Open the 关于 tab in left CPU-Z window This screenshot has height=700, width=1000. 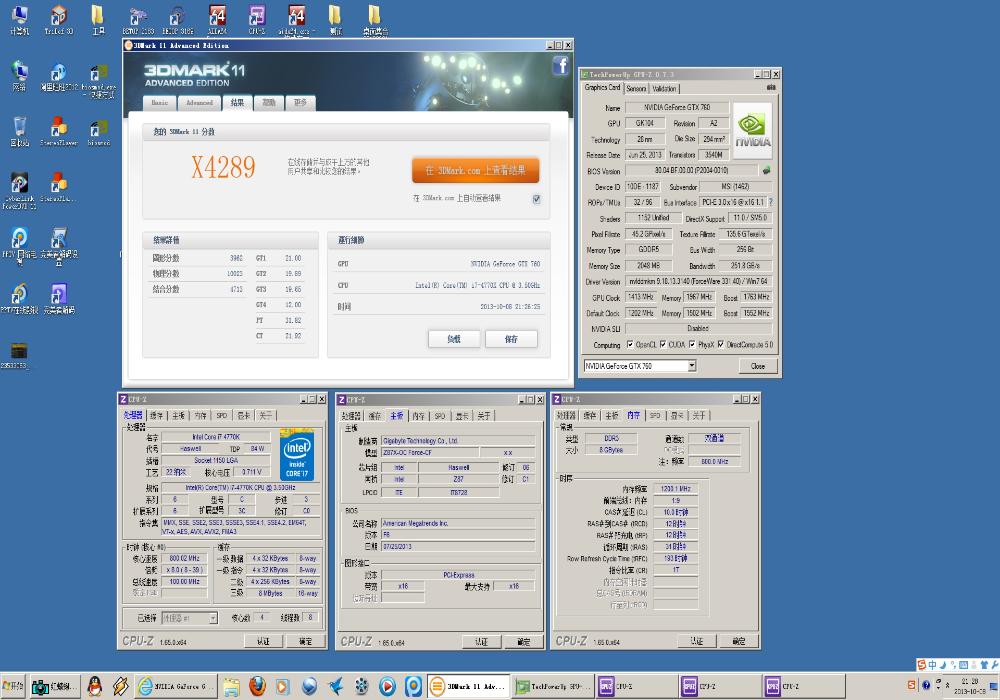click(x=265, y=416)
